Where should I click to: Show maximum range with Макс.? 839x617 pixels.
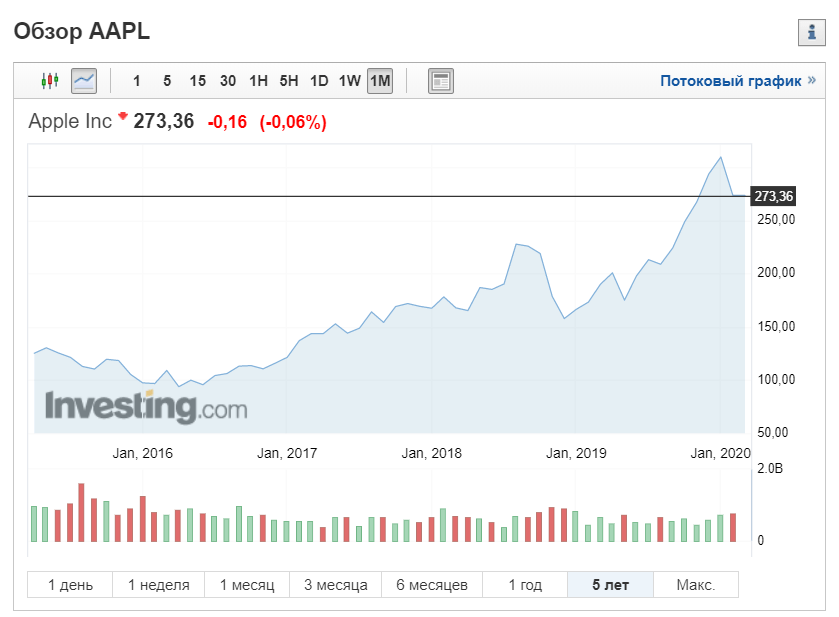695,585
